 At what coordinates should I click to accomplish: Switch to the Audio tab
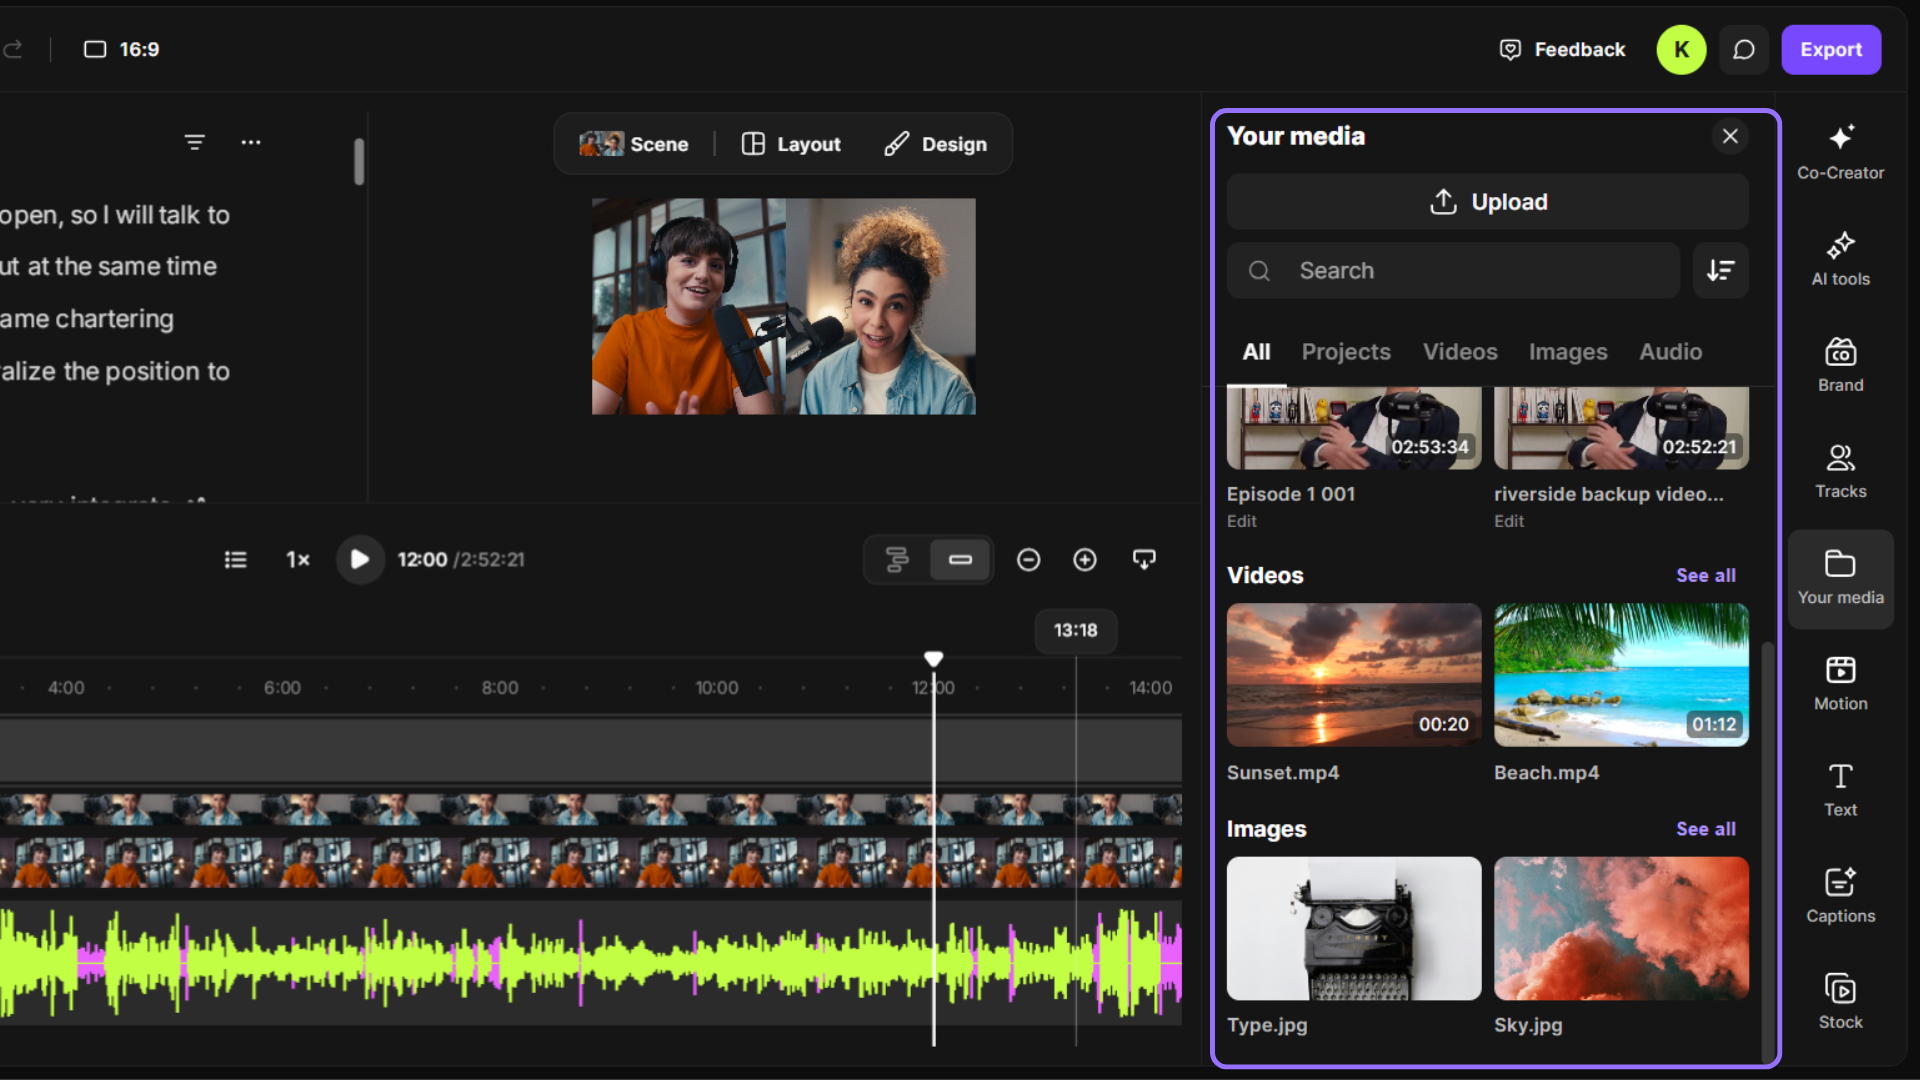[1670, 352]
